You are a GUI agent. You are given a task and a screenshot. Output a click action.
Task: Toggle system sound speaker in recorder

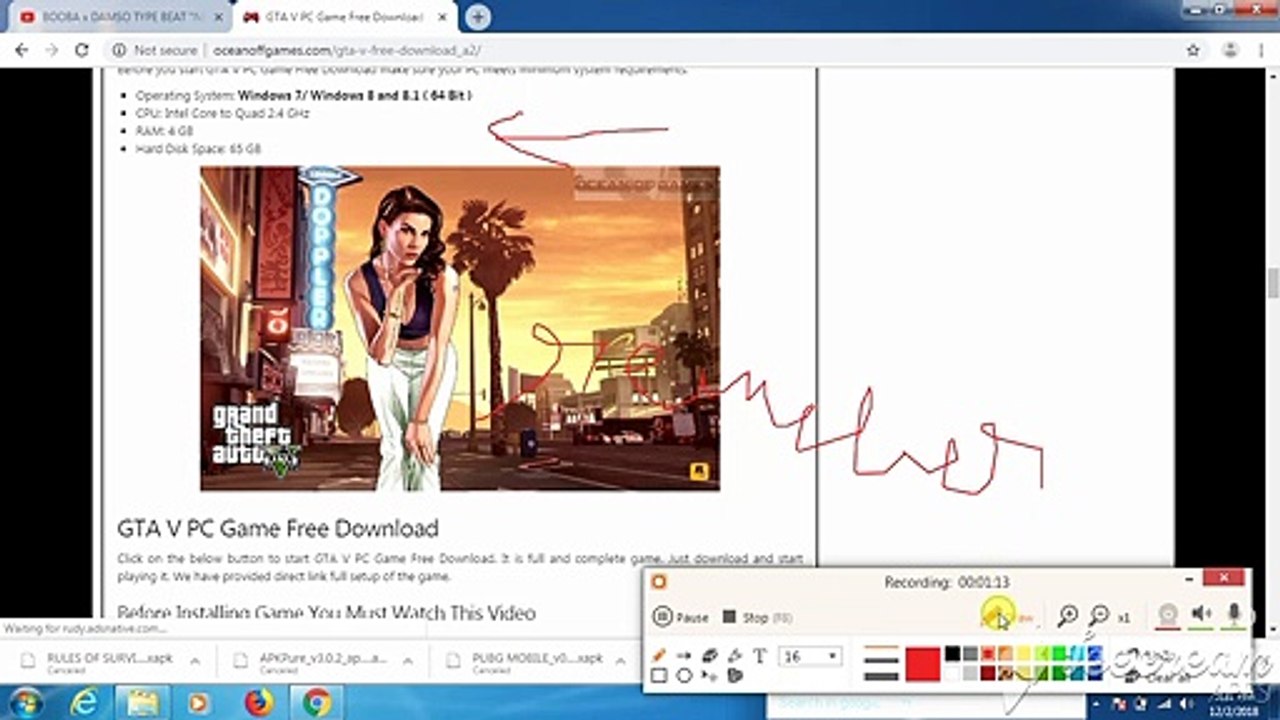click(x=1201, y=616)
